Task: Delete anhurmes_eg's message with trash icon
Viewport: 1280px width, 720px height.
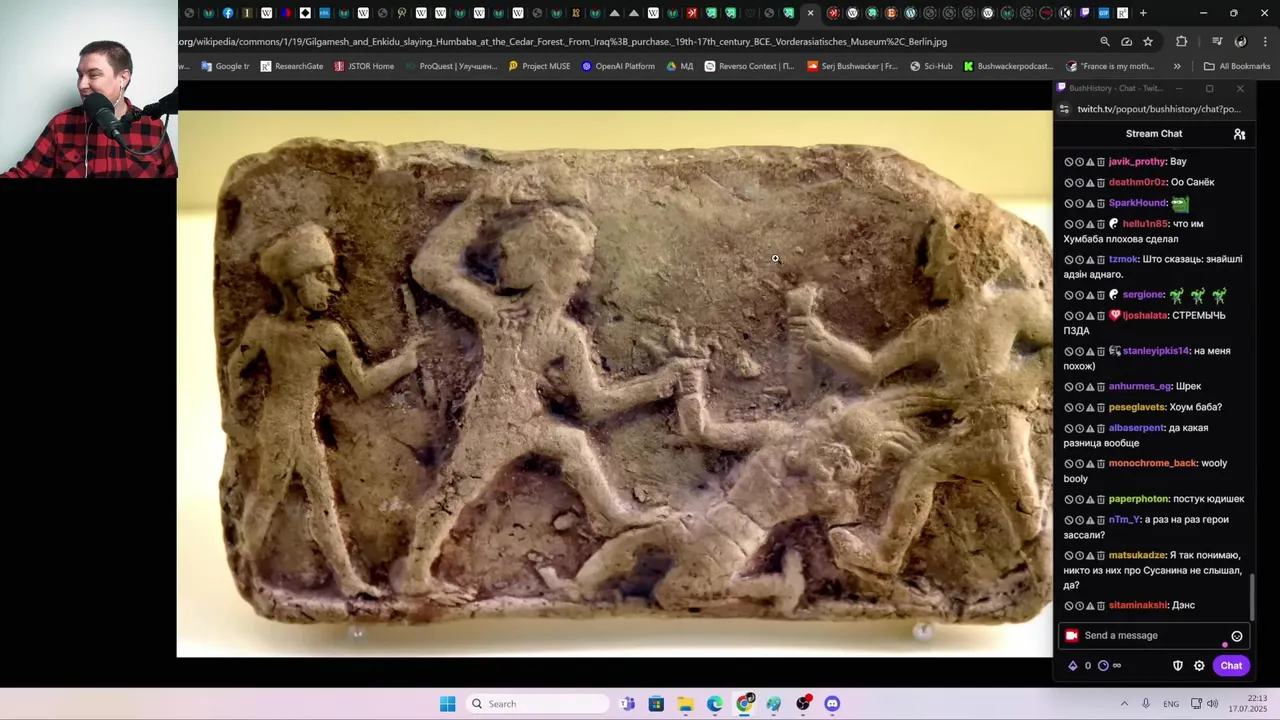Action: click(x=1101, y=387)
